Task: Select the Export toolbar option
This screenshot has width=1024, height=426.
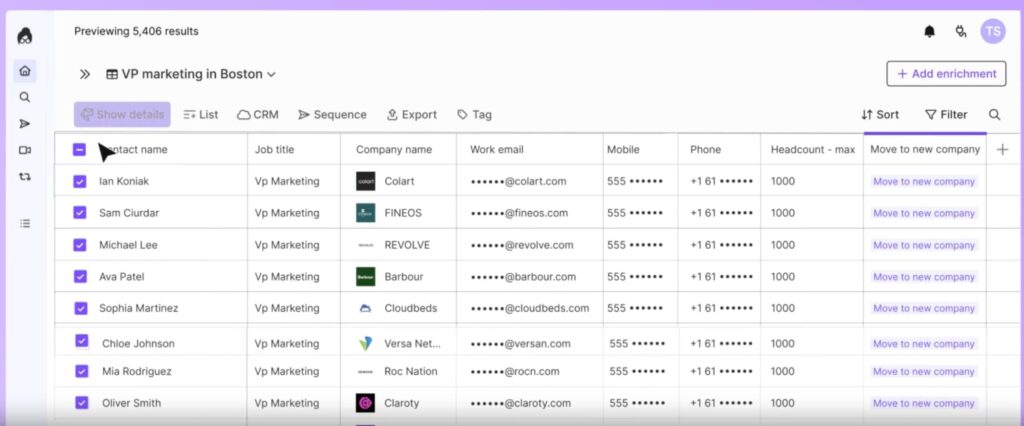Action: 412,115
